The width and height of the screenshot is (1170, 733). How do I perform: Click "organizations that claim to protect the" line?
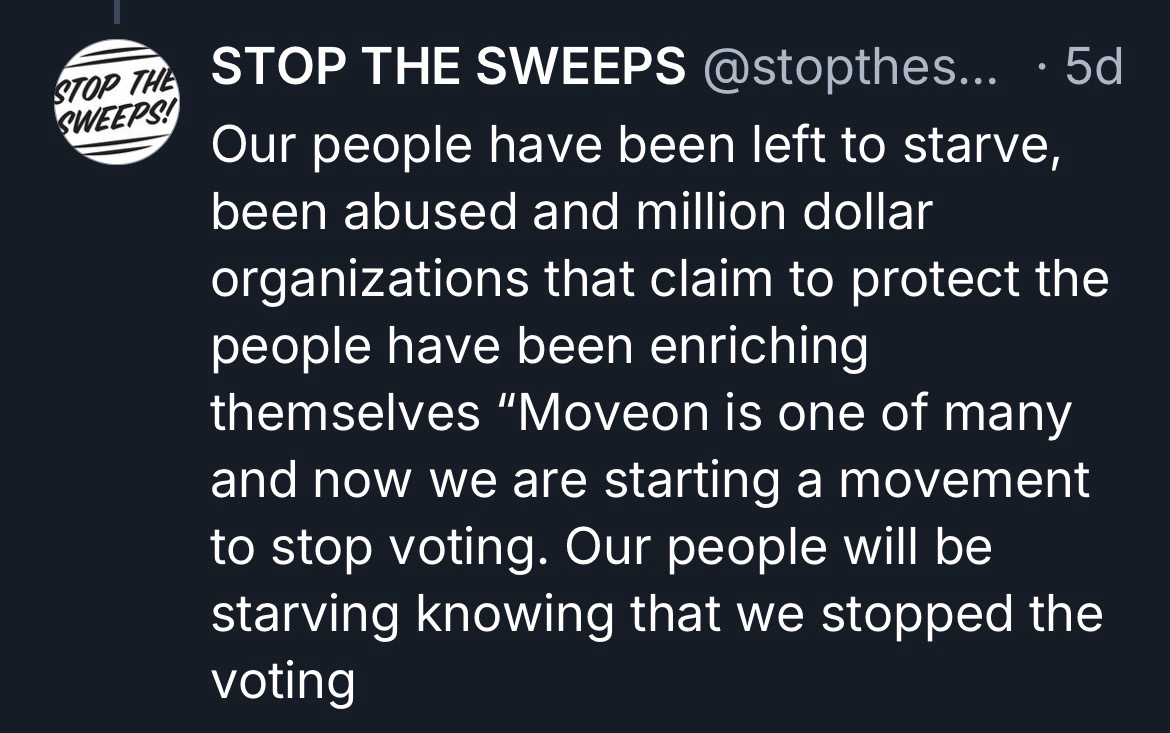pyautogui.click(x=660, y=280)
